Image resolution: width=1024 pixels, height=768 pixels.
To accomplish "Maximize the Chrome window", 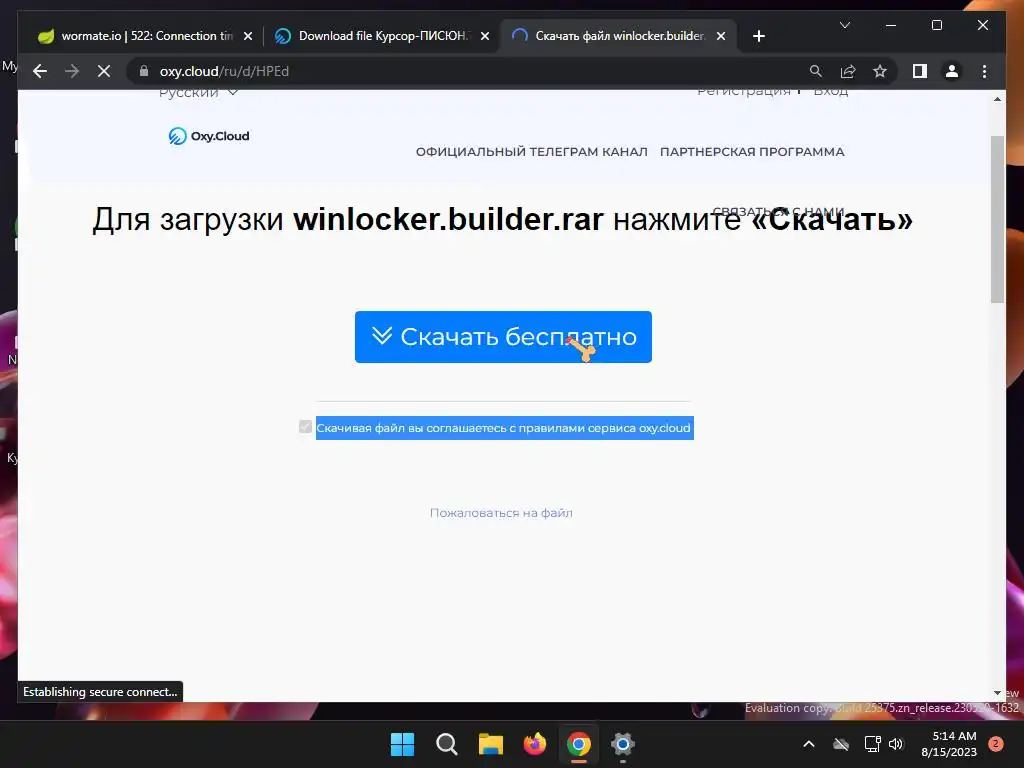I will pos(936,25).
